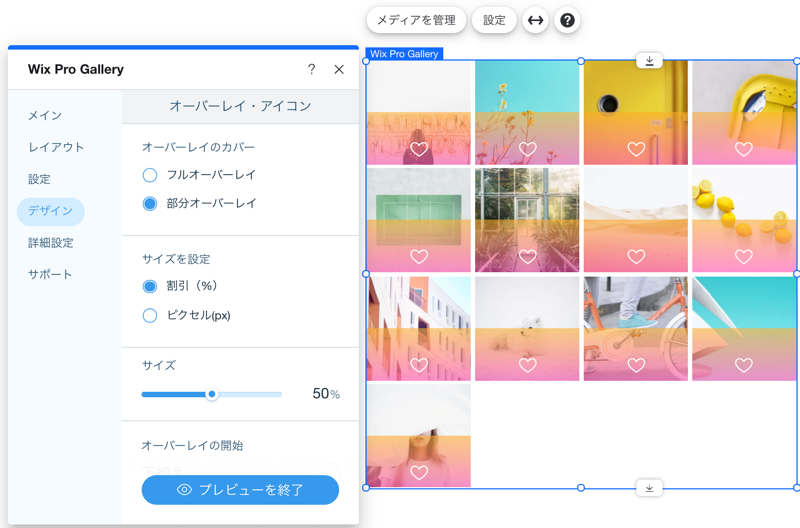Click the heart on the white hat woman image
800x528 pixels.
coord(419,473)
